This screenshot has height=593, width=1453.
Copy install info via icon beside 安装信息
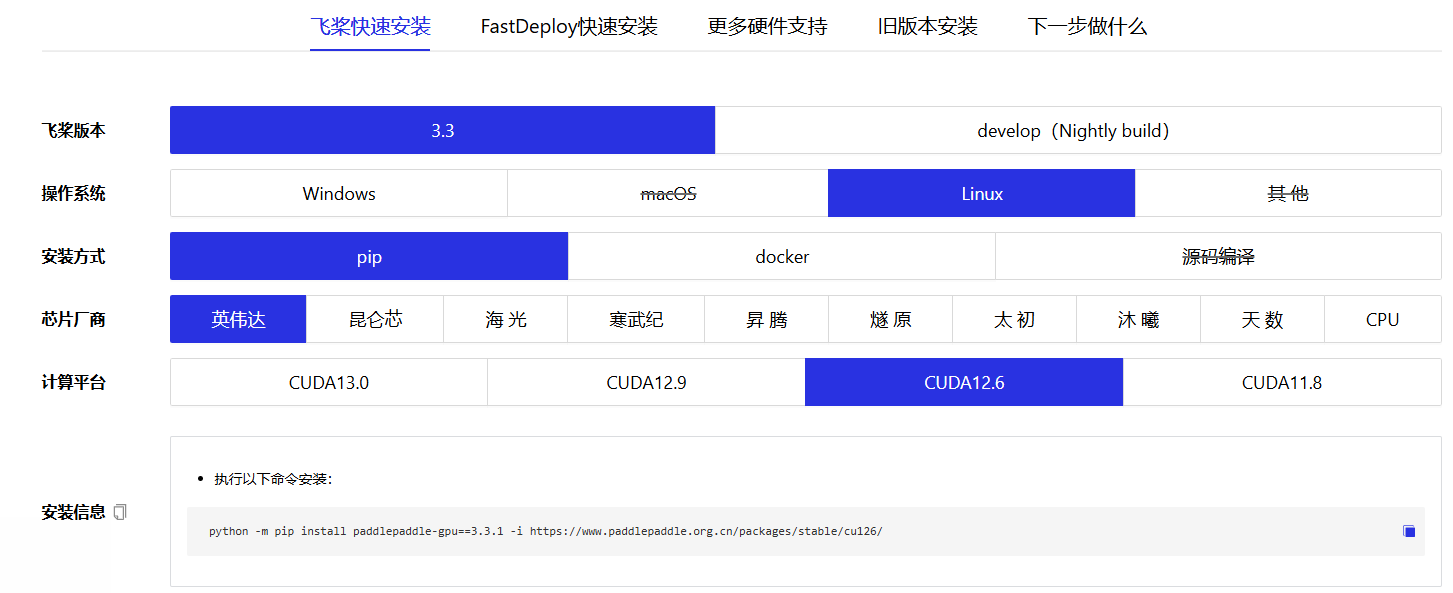(x=121, y=512)
